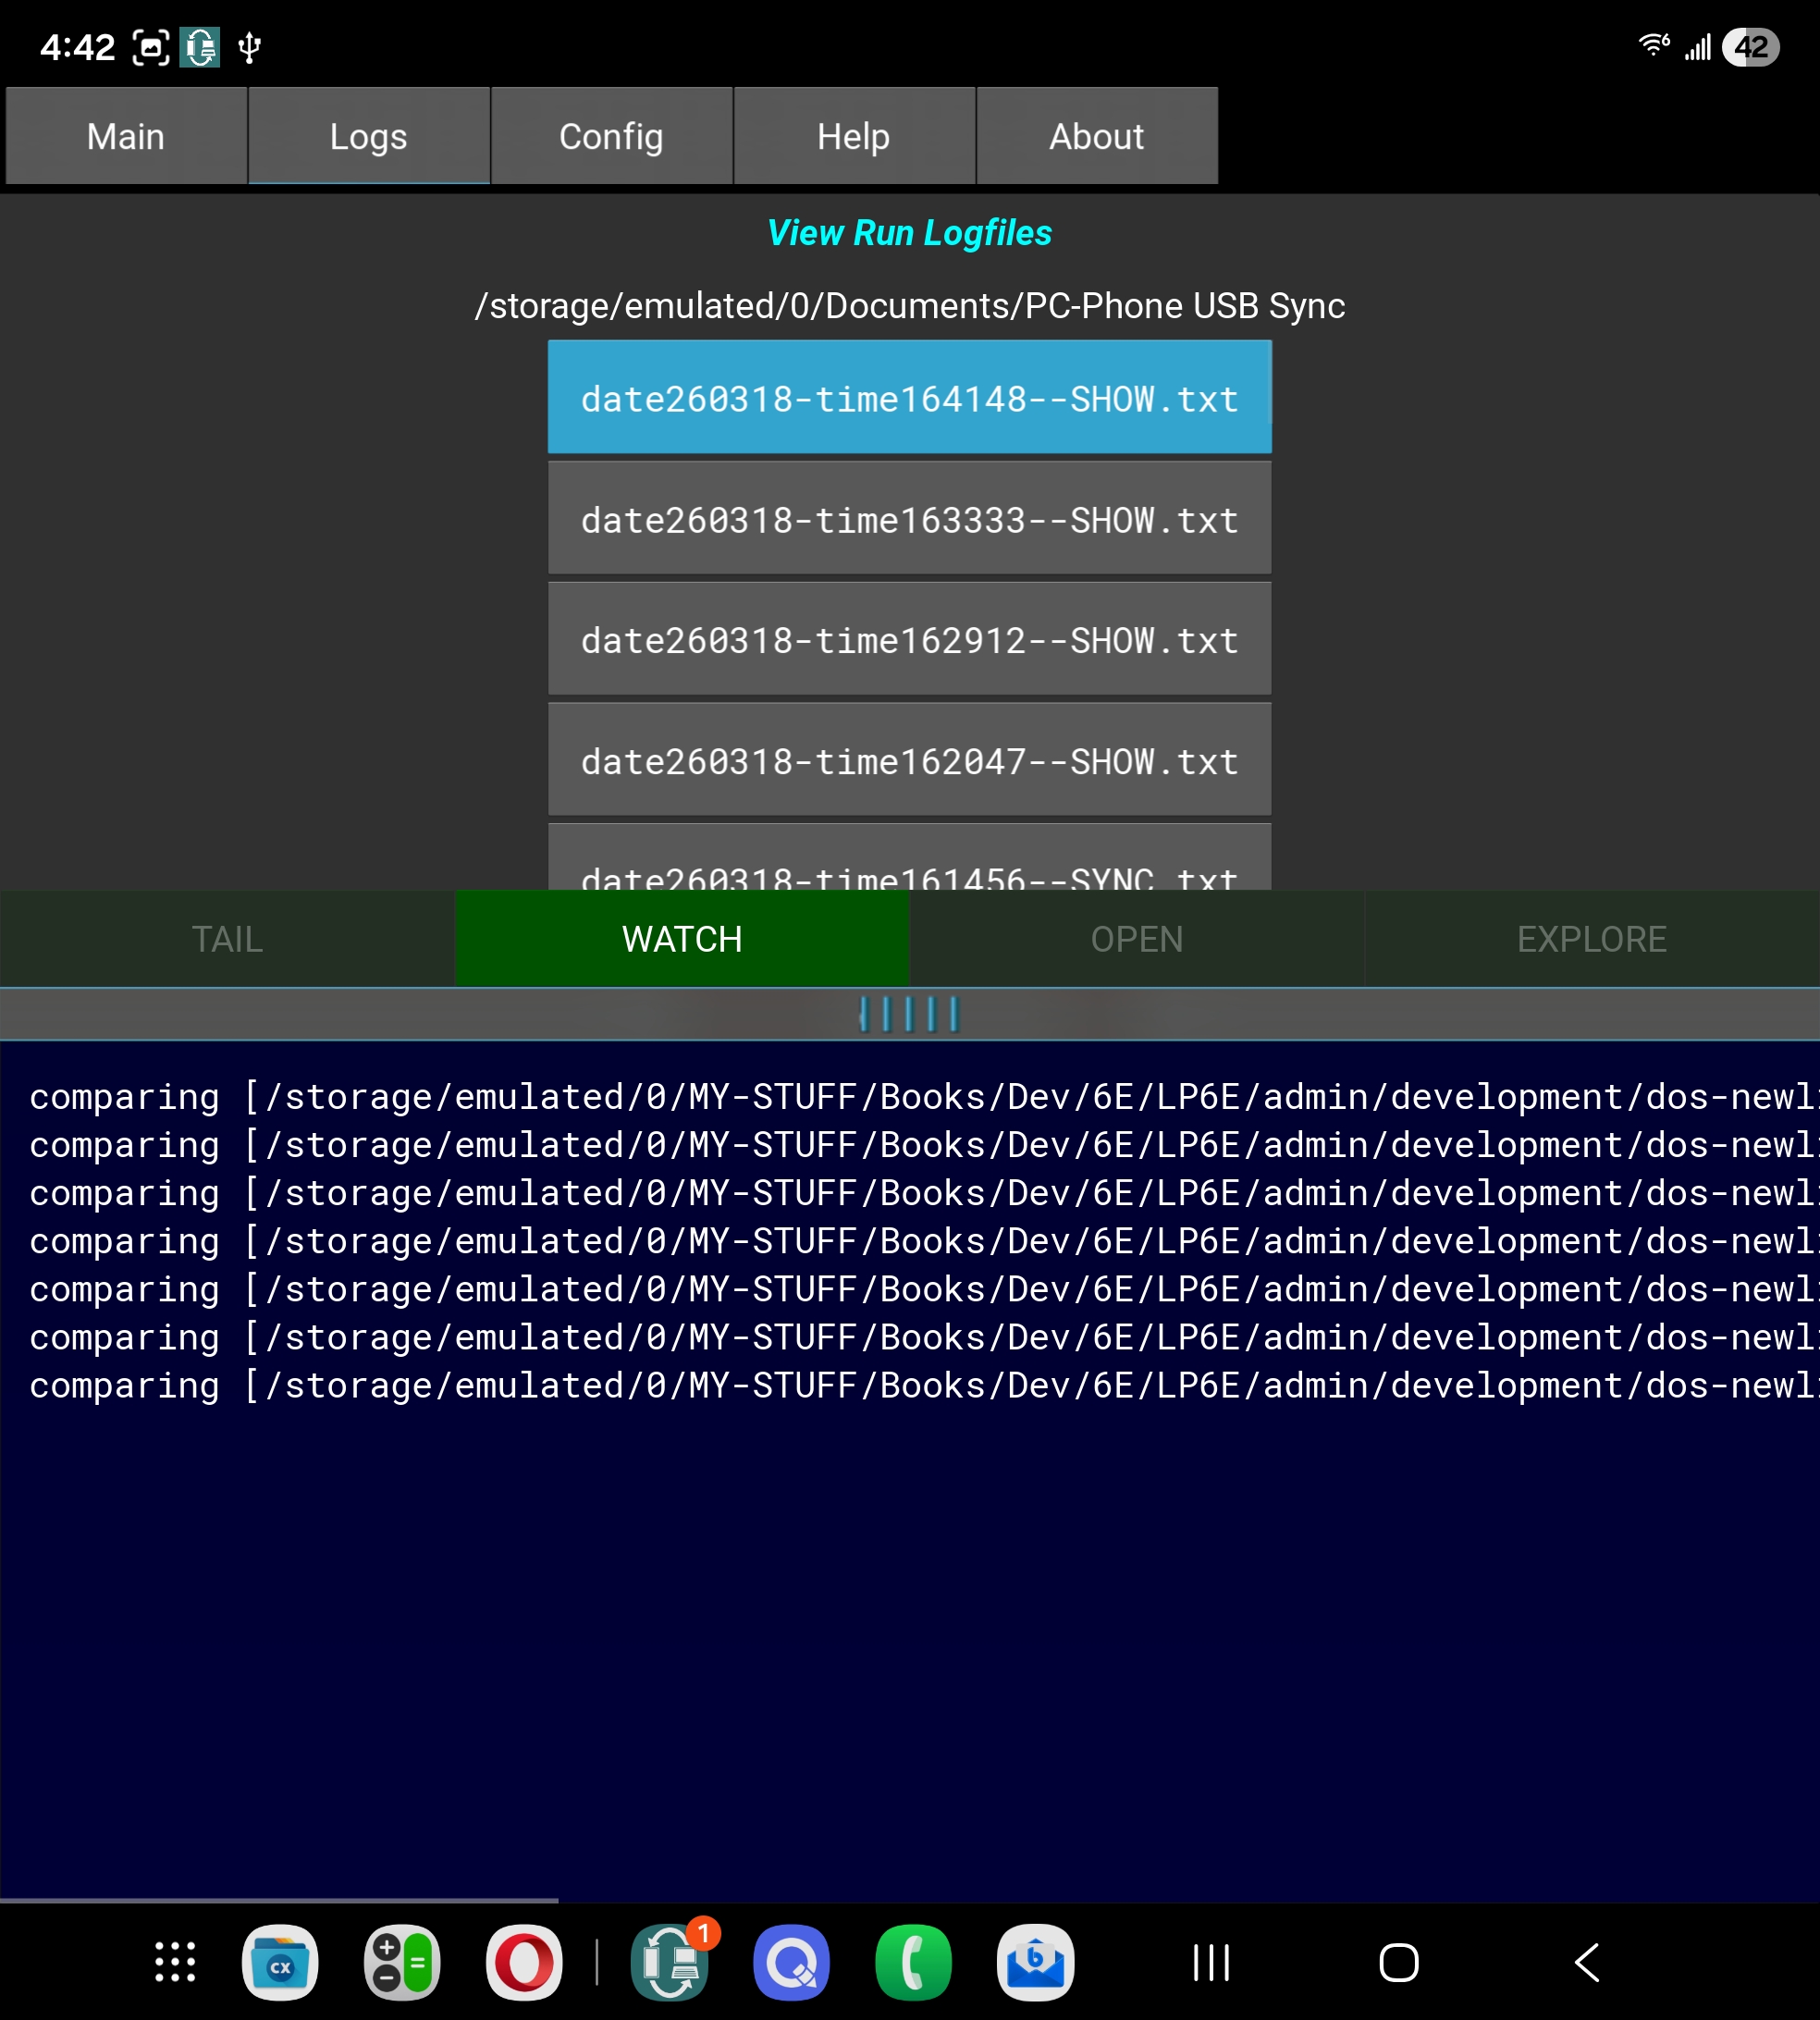The height and width of the screenshot is (2020, 1820).
Task: Switch to the Config tab
Action: [x=611, y=136]
